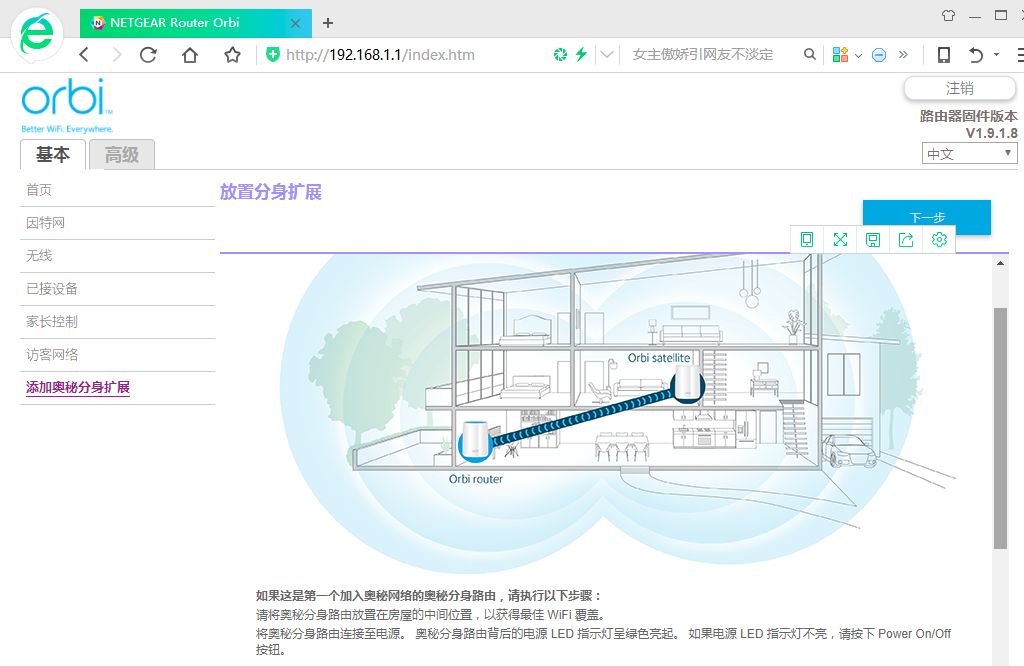
Task: Click the fullscreen arrows icon in floating toolbar
Action: coord(840,240)
